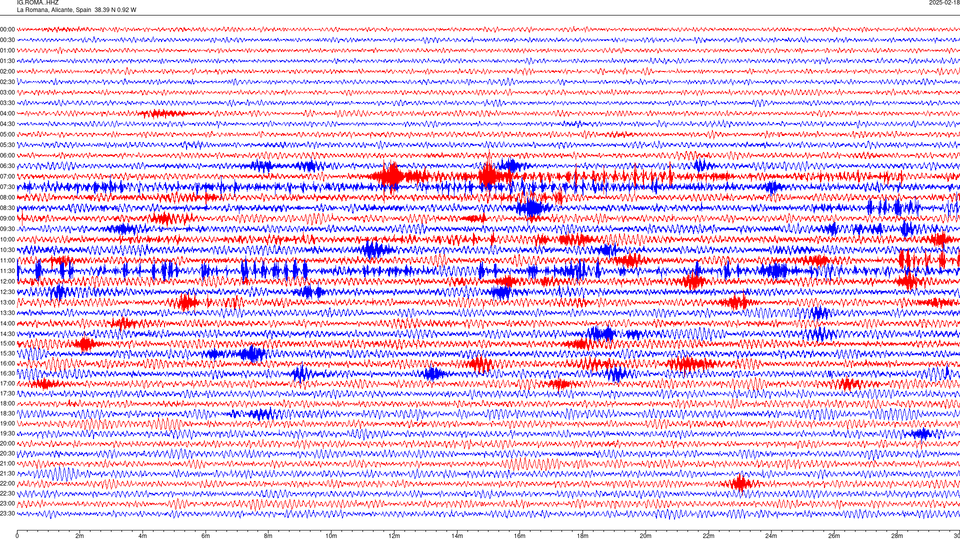
Task: Click the location text 'La Romana, Alicante, Spain'
Action: click(54, 10)
